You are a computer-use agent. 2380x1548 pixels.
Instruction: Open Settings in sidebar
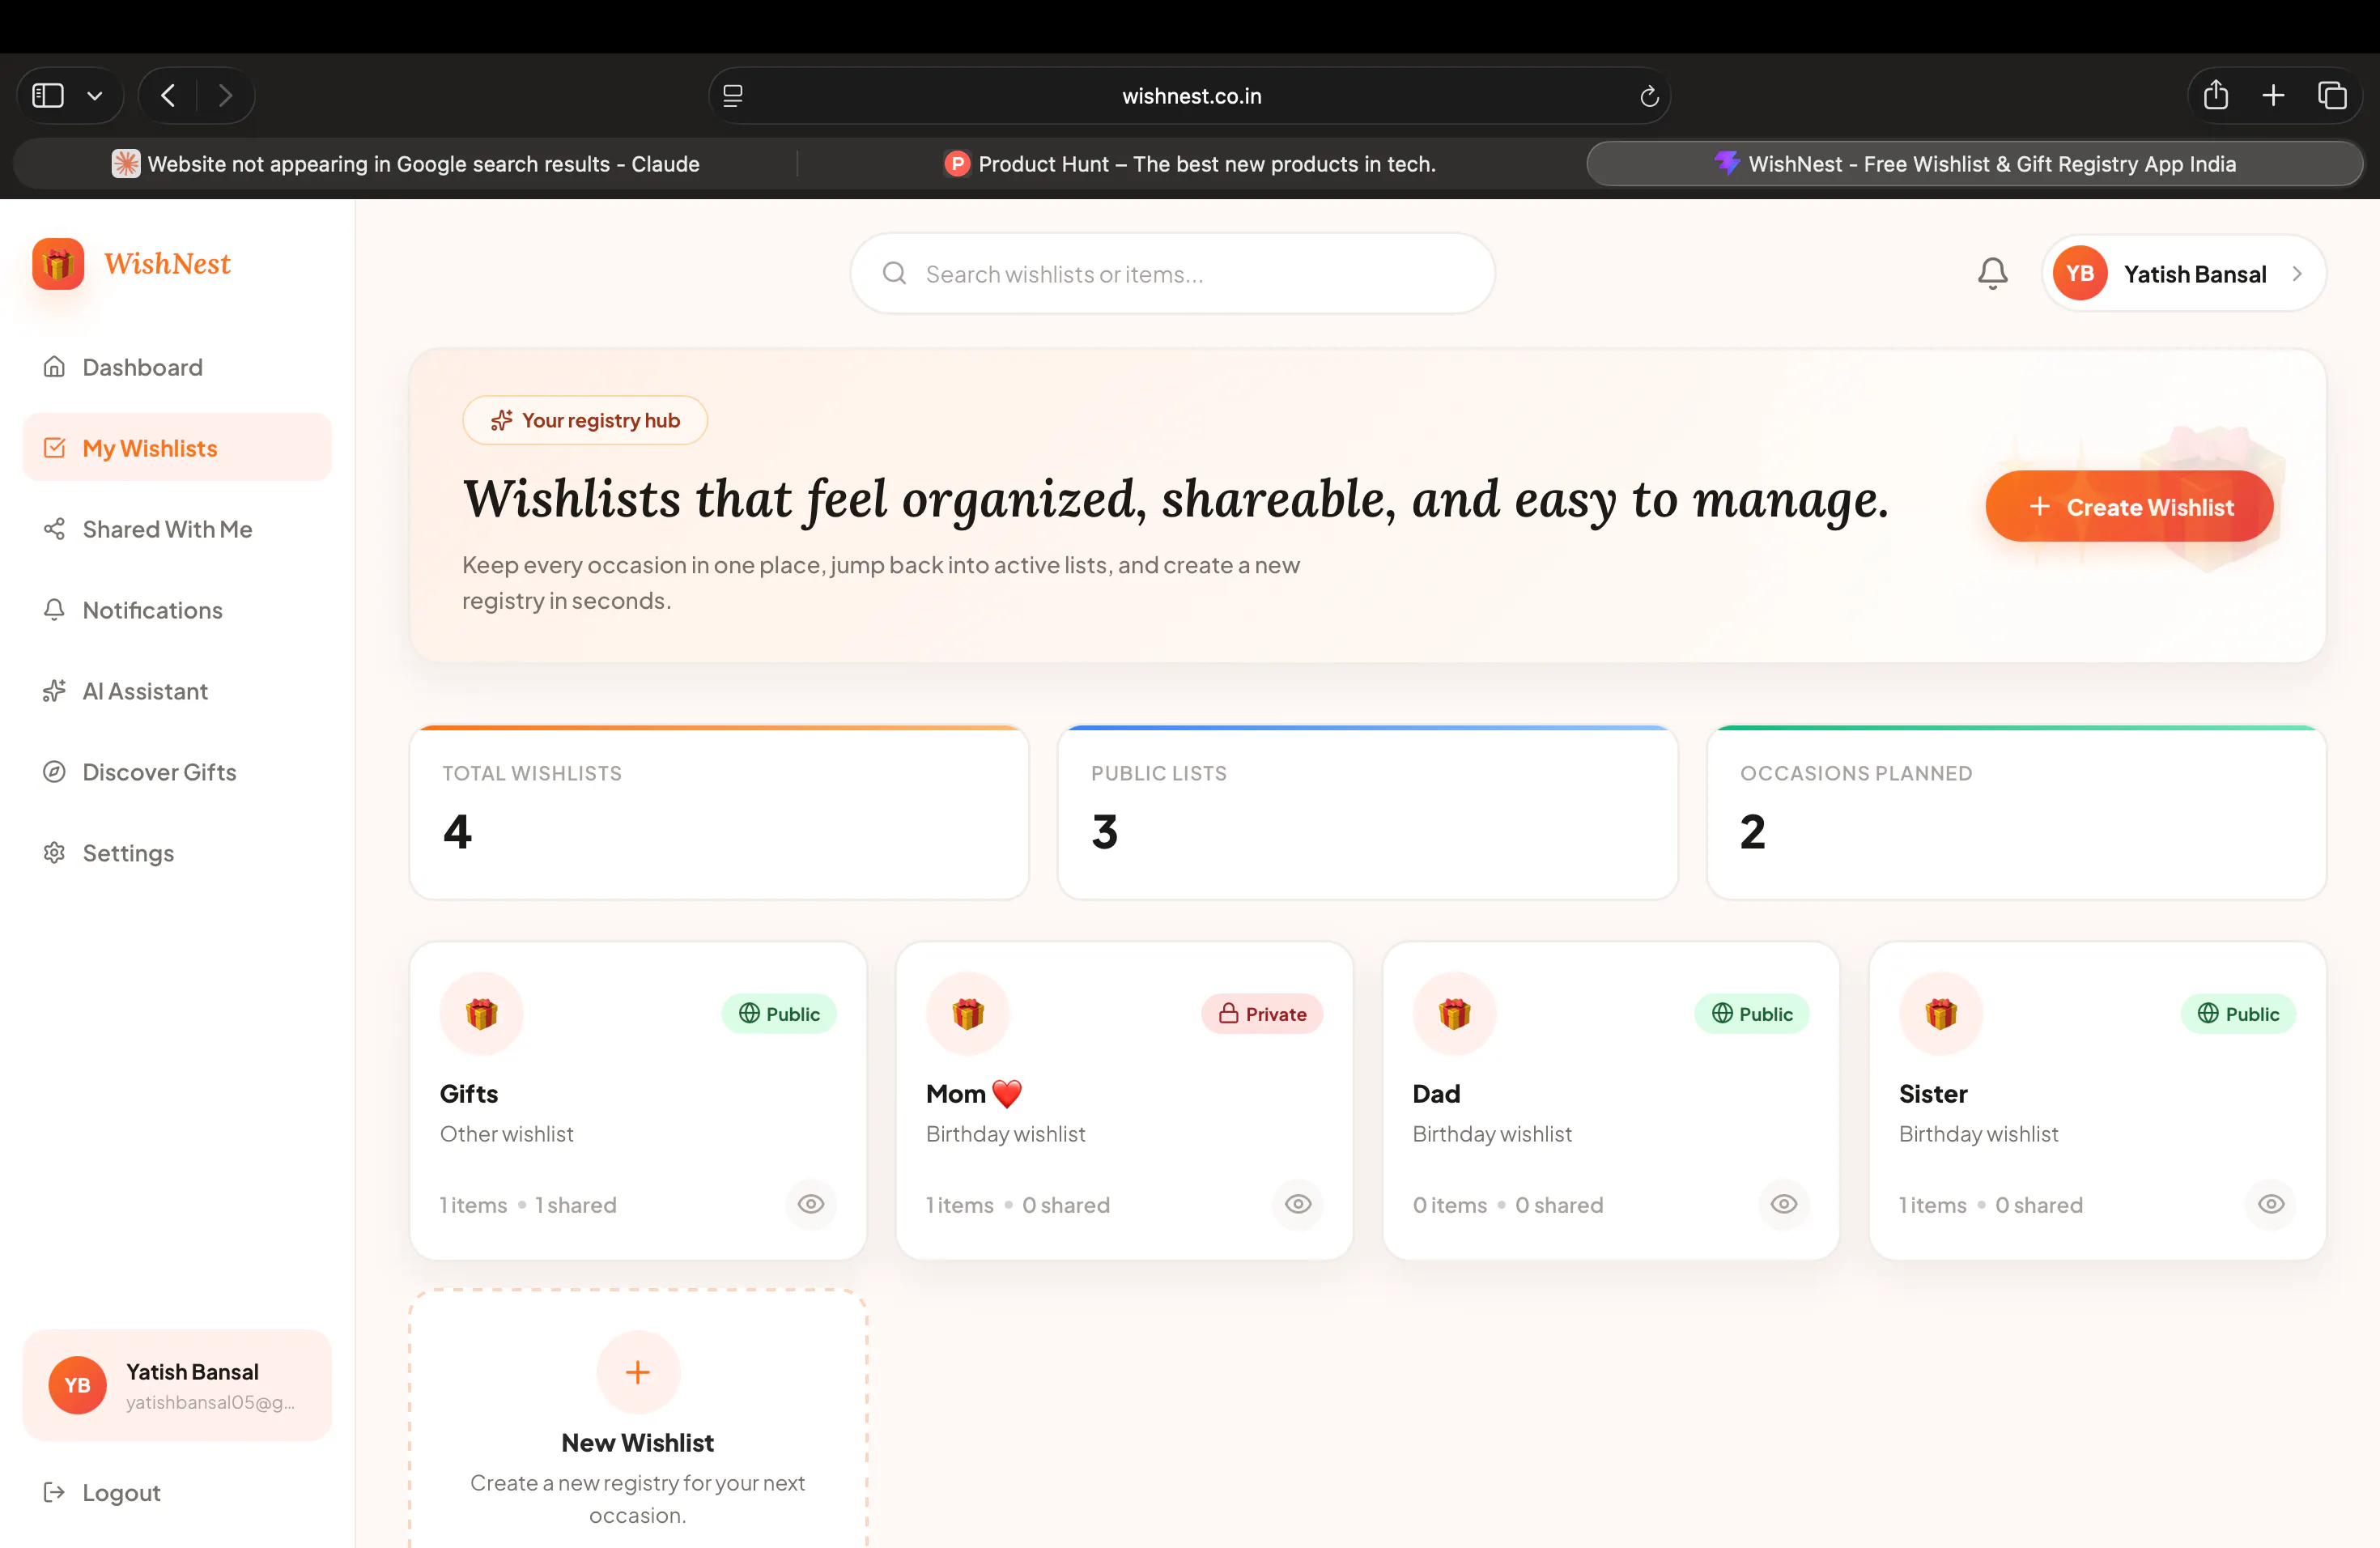point(177,853)
